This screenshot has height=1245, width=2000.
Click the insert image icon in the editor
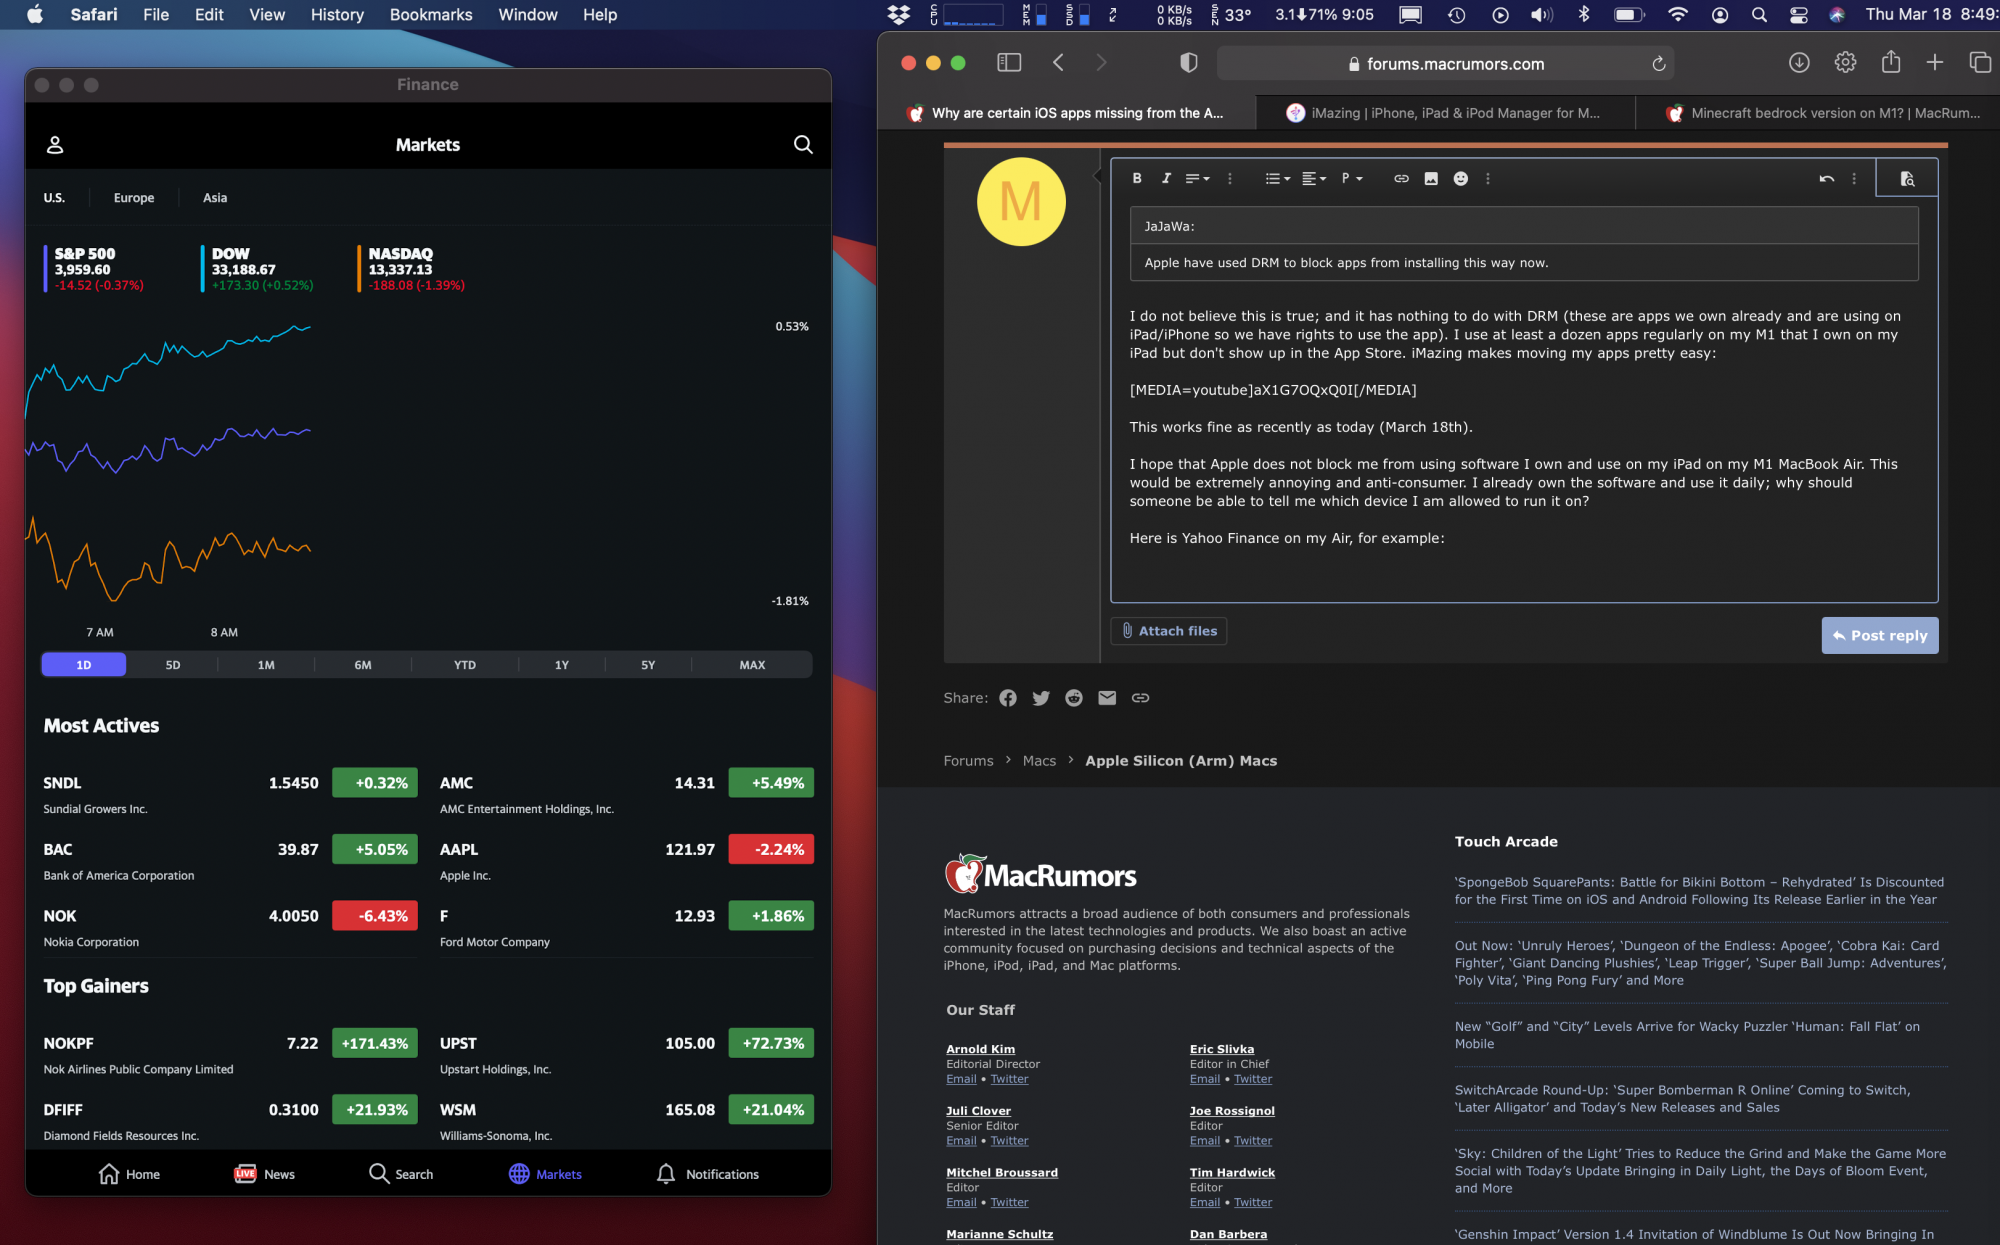pyautogui.click(x=1431, y=178)
